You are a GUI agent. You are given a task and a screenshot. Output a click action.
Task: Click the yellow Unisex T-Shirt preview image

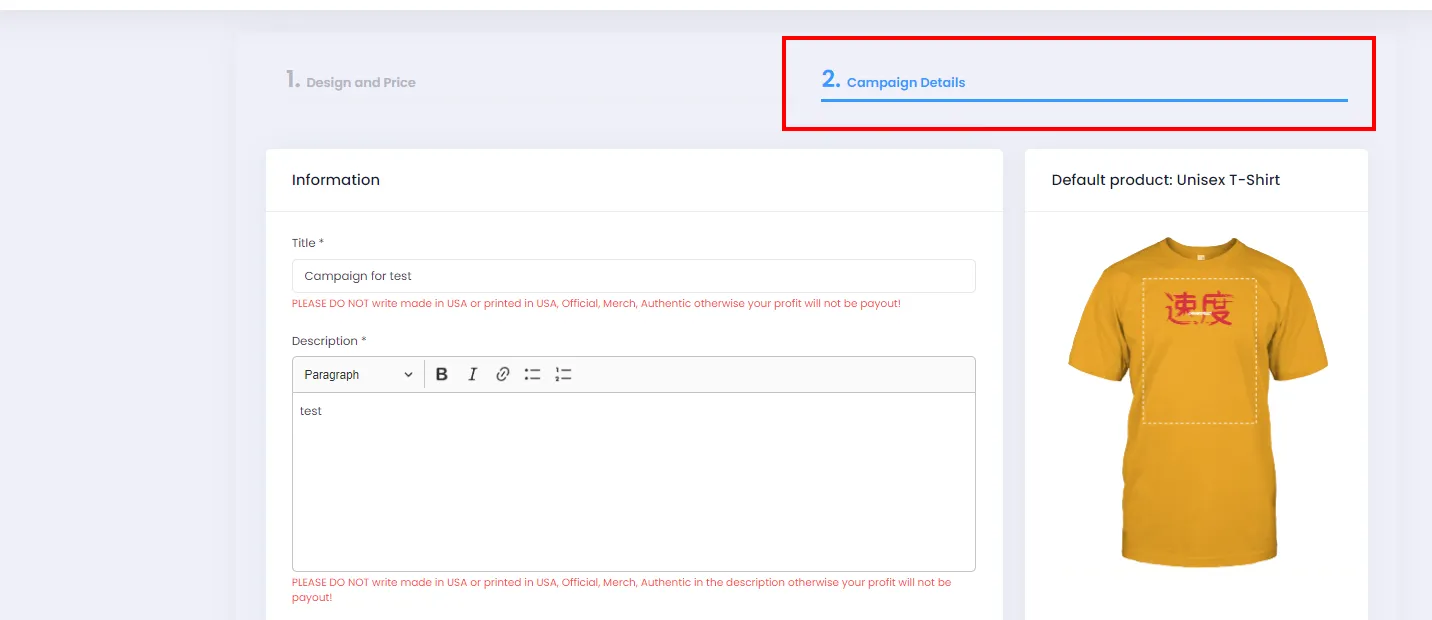pos(1198,401)
